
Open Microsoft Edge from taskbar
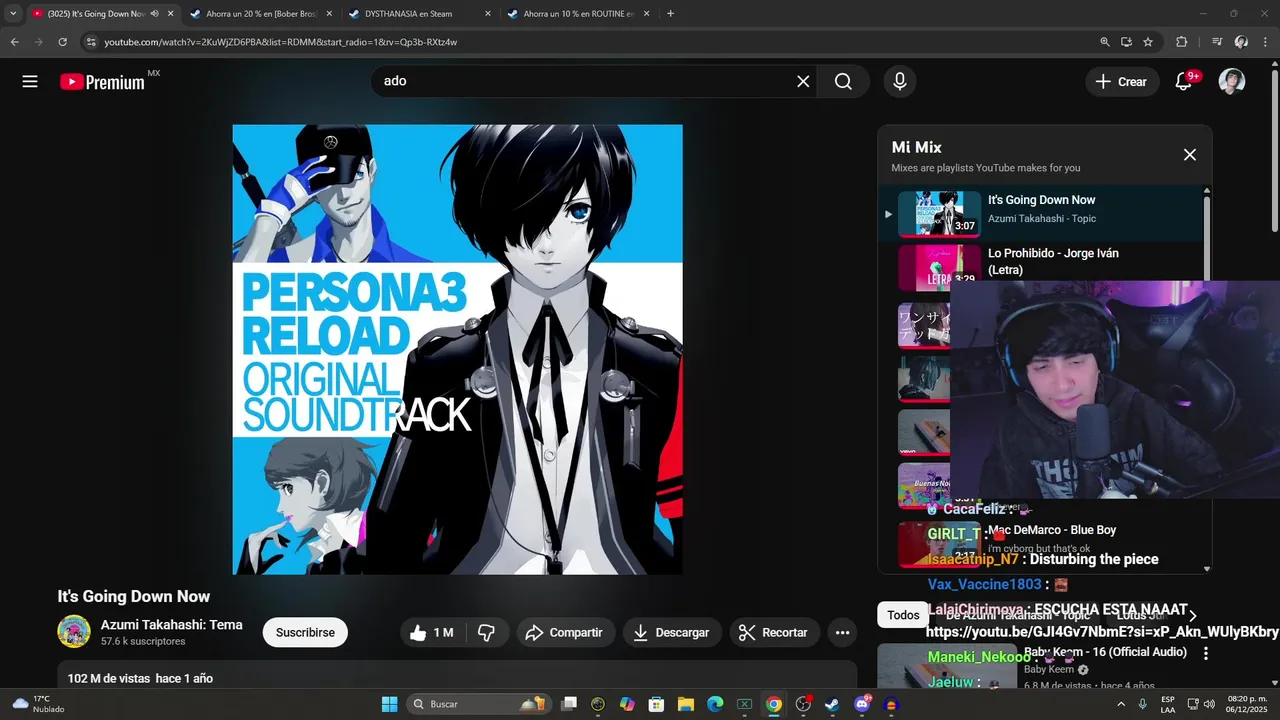click(715, 704)
